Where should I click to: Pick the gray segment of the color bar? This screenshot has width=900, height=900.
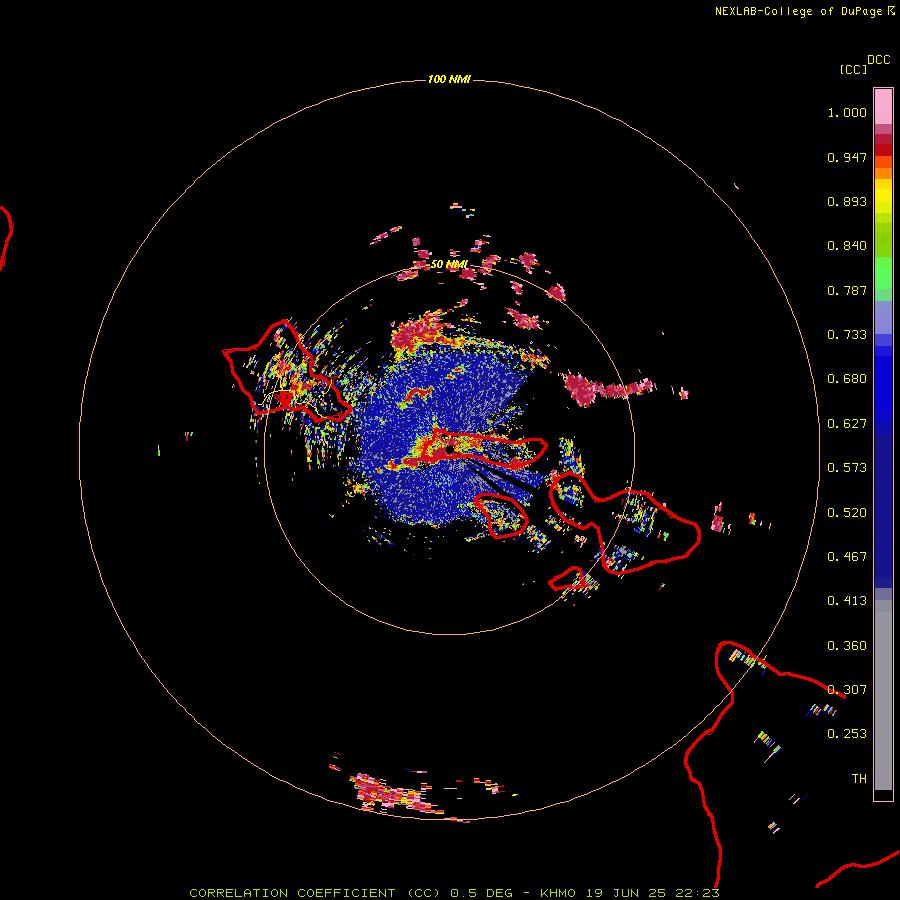[x=883, y=695]
